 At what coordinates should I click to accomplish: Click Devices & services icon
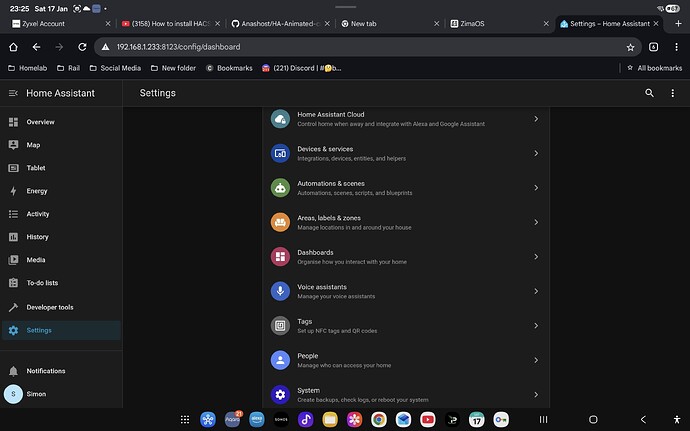tap(280, 153)
